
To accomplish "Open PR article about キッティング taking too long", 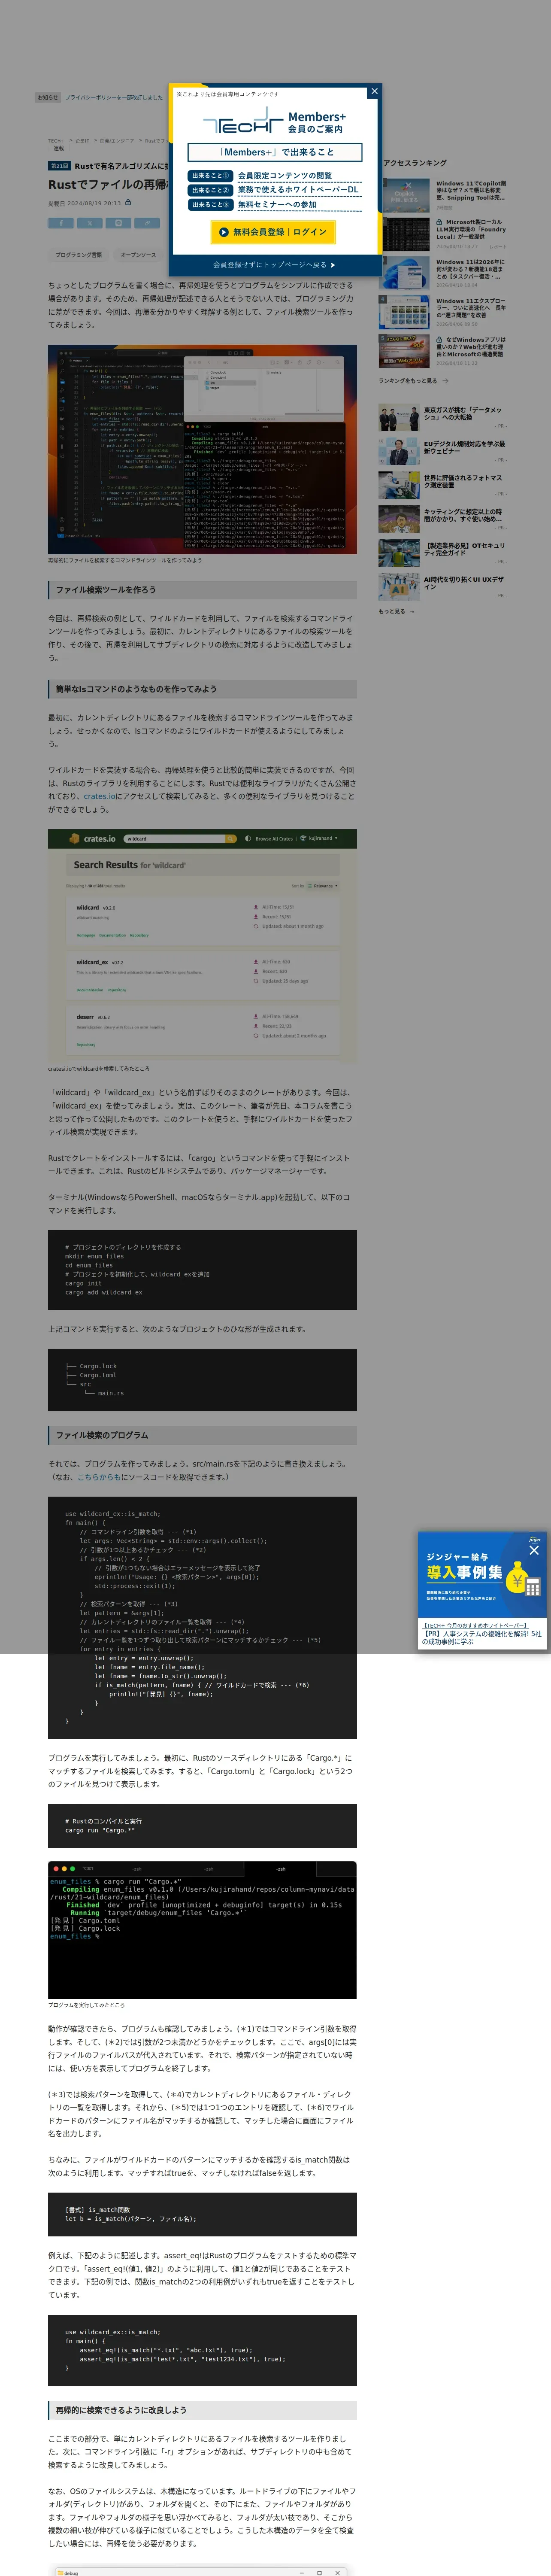I will (x=464, y=516).
